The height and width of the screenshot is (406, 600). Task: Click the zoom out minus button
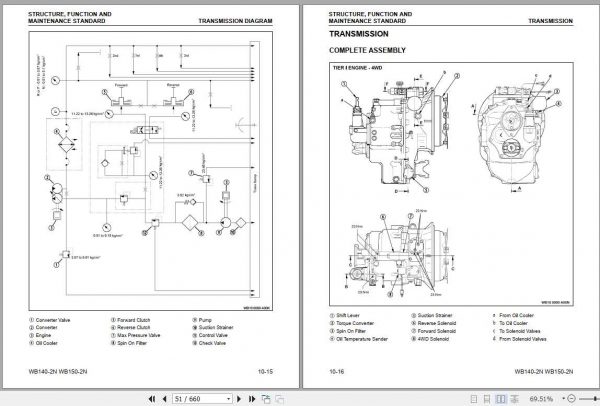coord(571,399)
